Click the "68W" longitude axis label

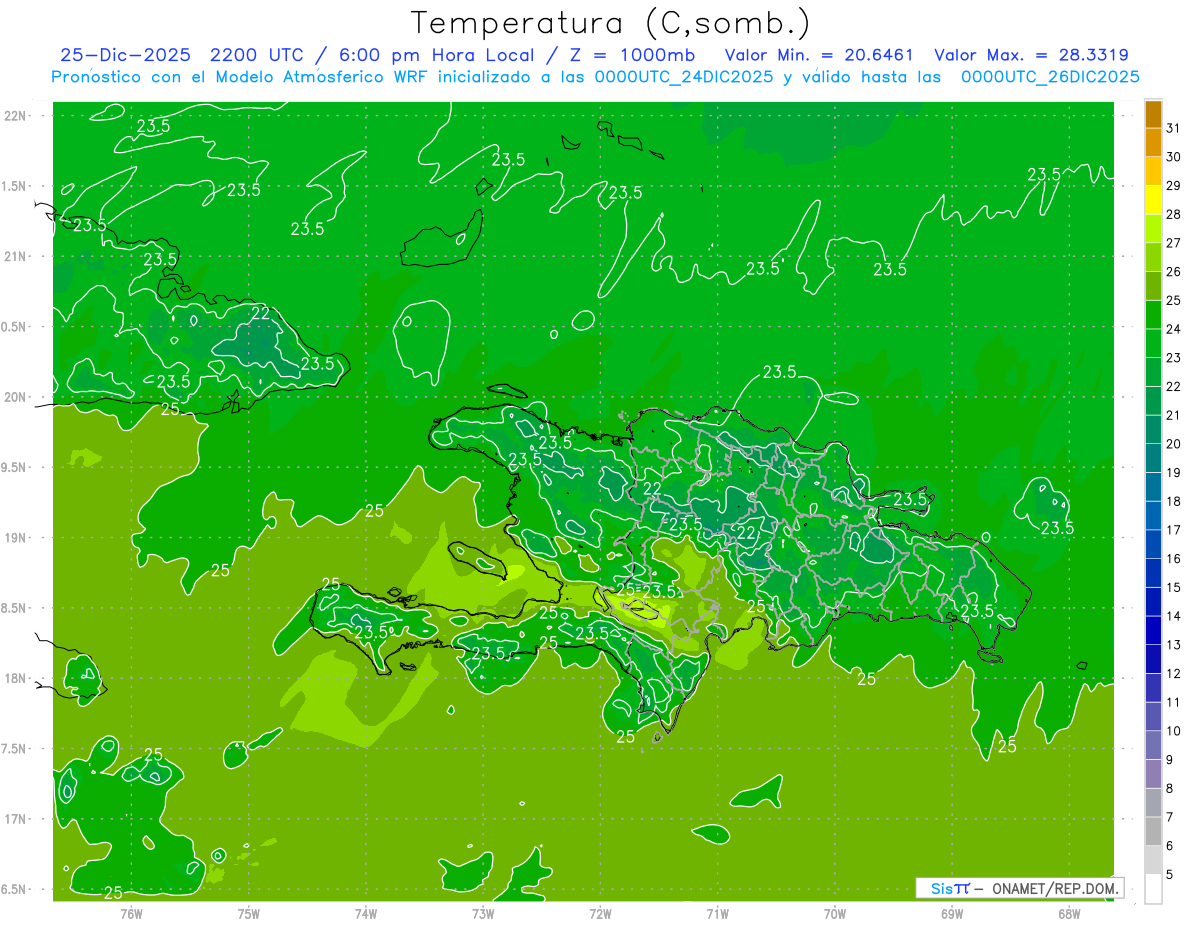1068,913
